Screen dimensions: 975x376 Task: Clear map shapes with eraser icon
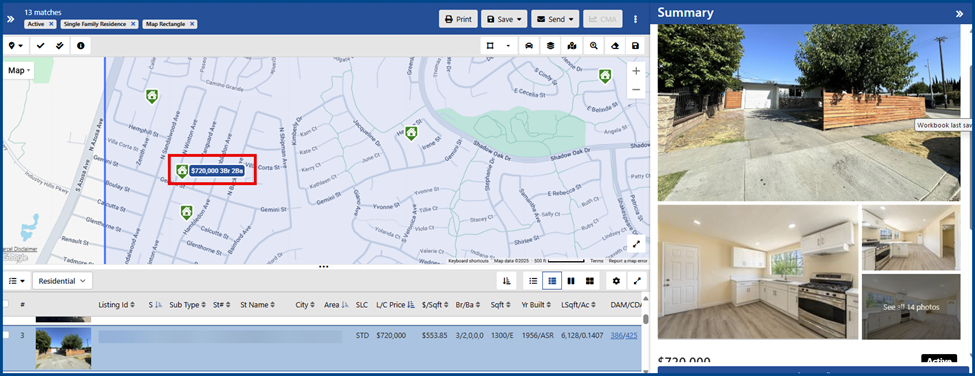tap(615, 45)
